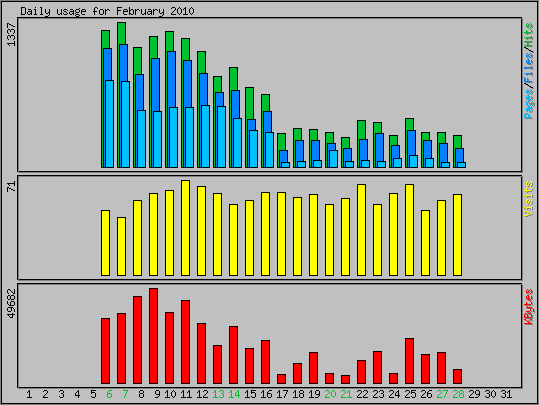Click the Pages/Files/Hits vertical legend
539x405 pixels.
529,71
